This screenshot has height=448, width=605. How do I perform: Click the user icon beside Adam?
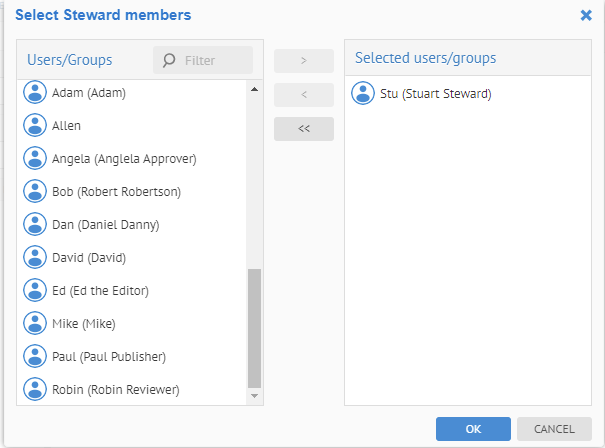(x=36, y=93)
